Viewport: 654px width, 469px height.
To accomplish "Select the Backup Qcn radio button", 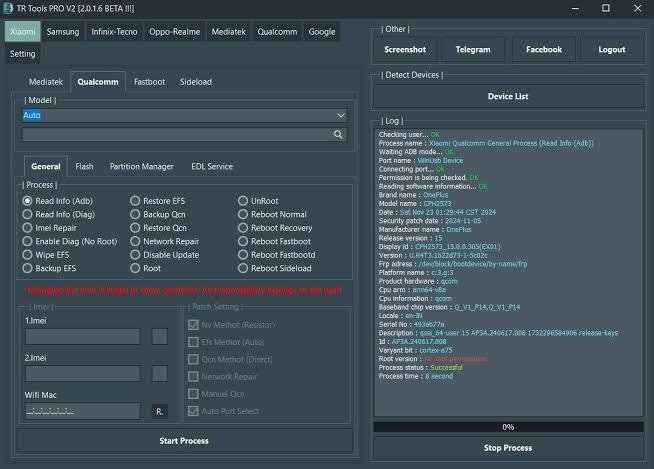I will (x=135, y=214).
